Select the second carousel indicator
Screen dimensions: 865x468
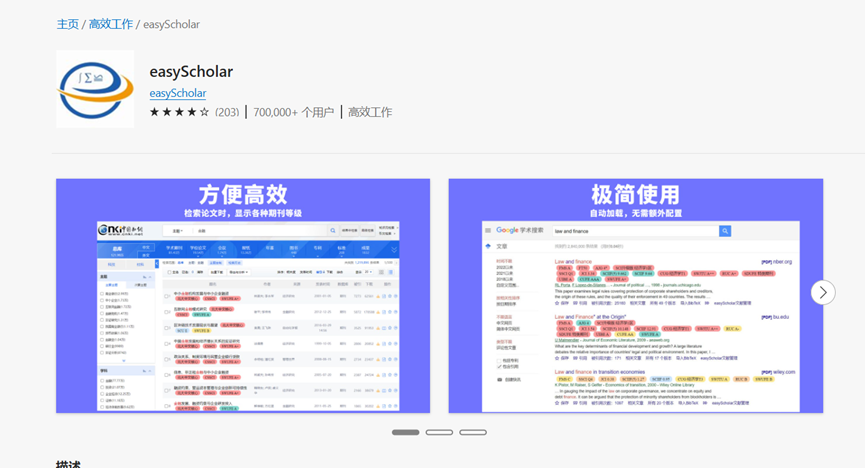439,432
